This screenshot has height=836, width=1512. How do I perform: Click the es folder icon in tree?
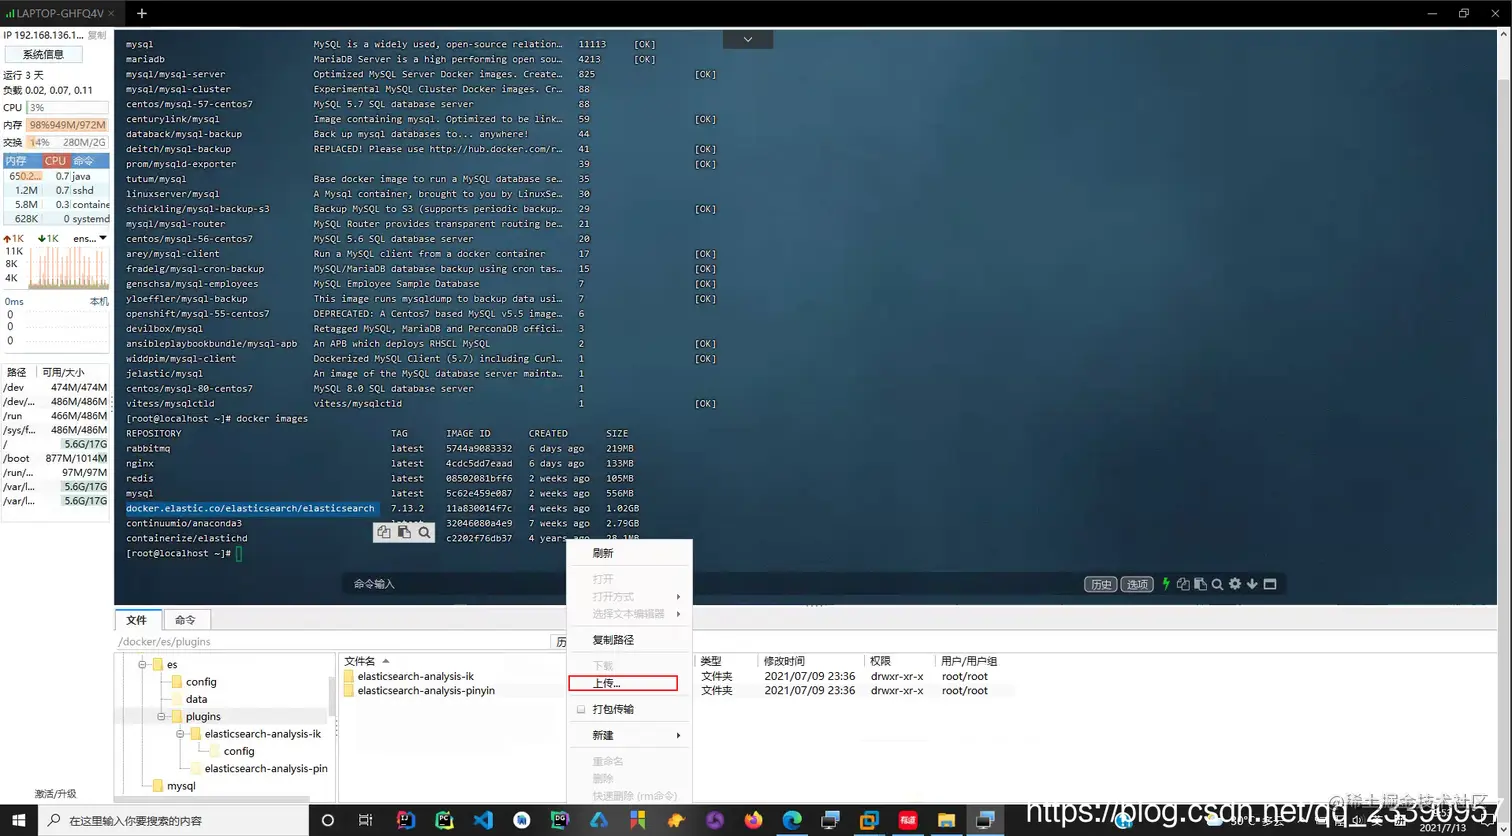coord(157,664)
